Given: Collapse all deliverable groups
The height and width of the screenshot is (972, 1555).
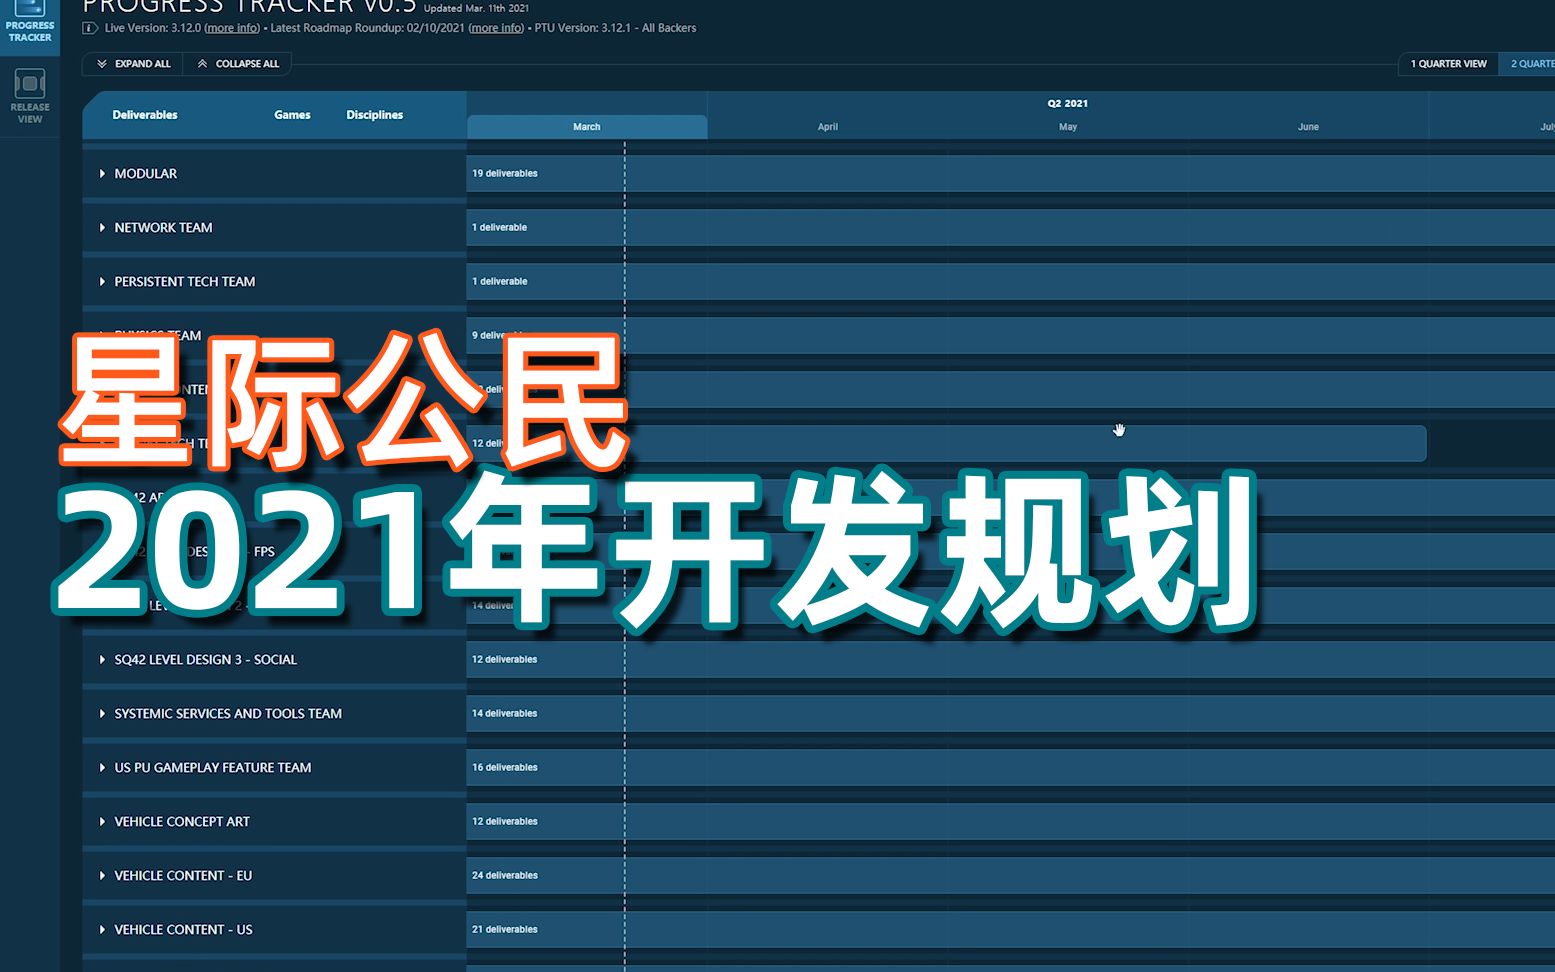Looking at the screenshot, I should pyautogui.click(x=238, y=64).
